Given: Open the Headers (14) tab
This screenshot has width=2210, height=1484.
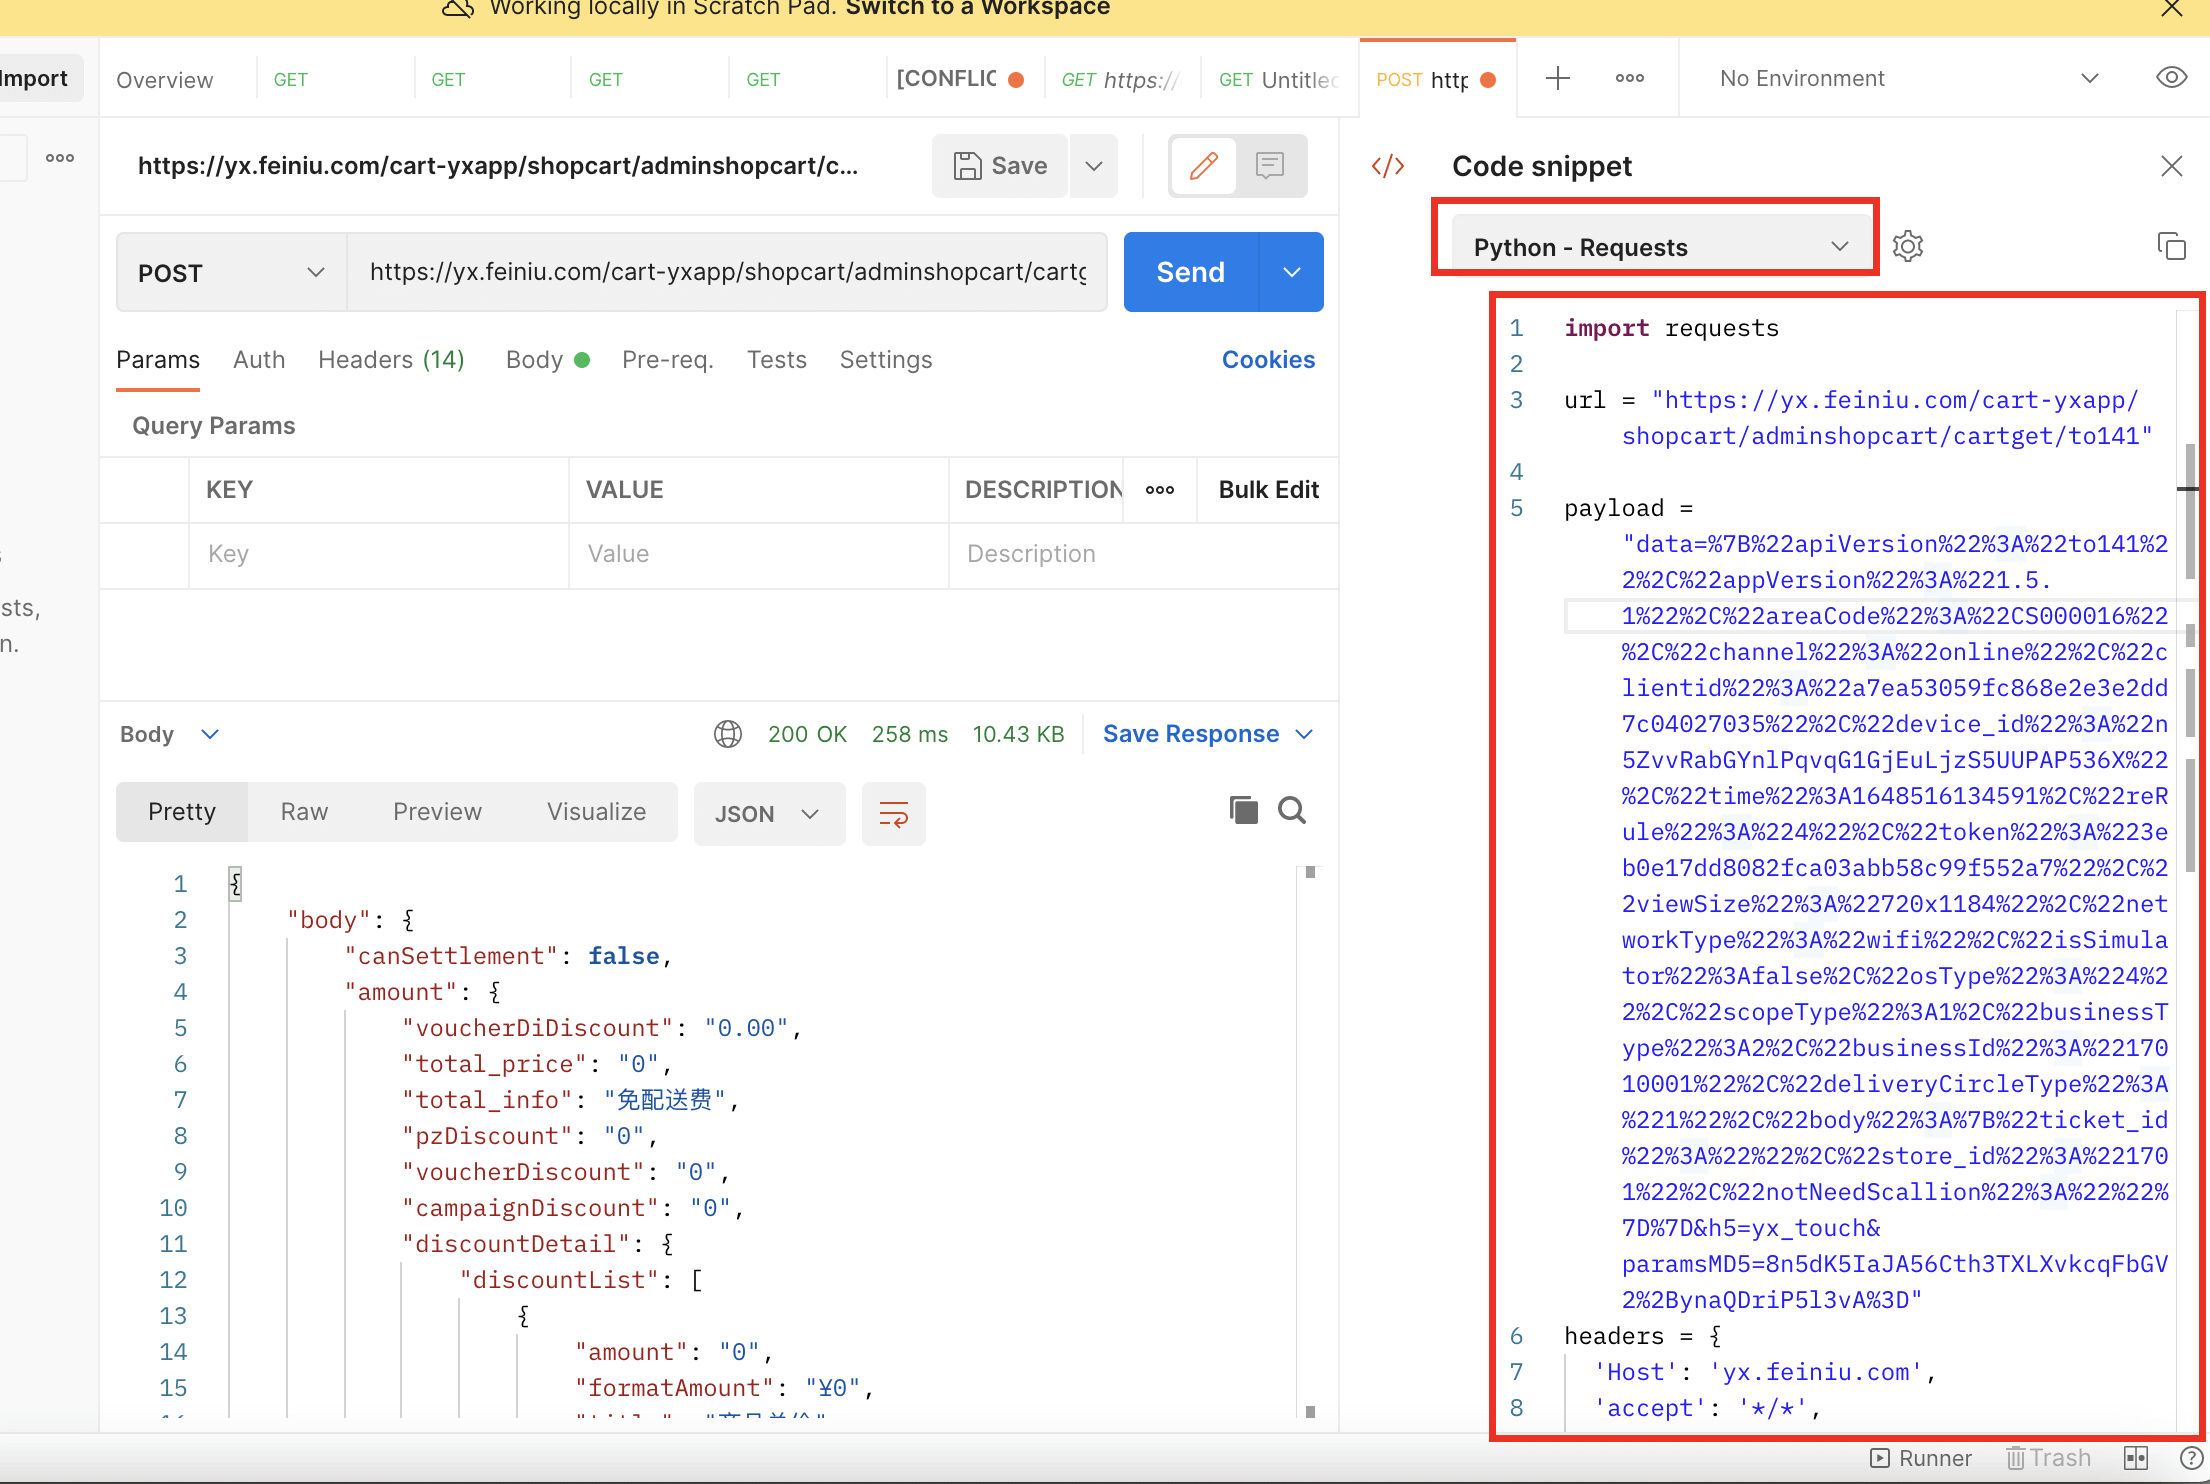Looking at the screenshot, I should coord(391,360).
